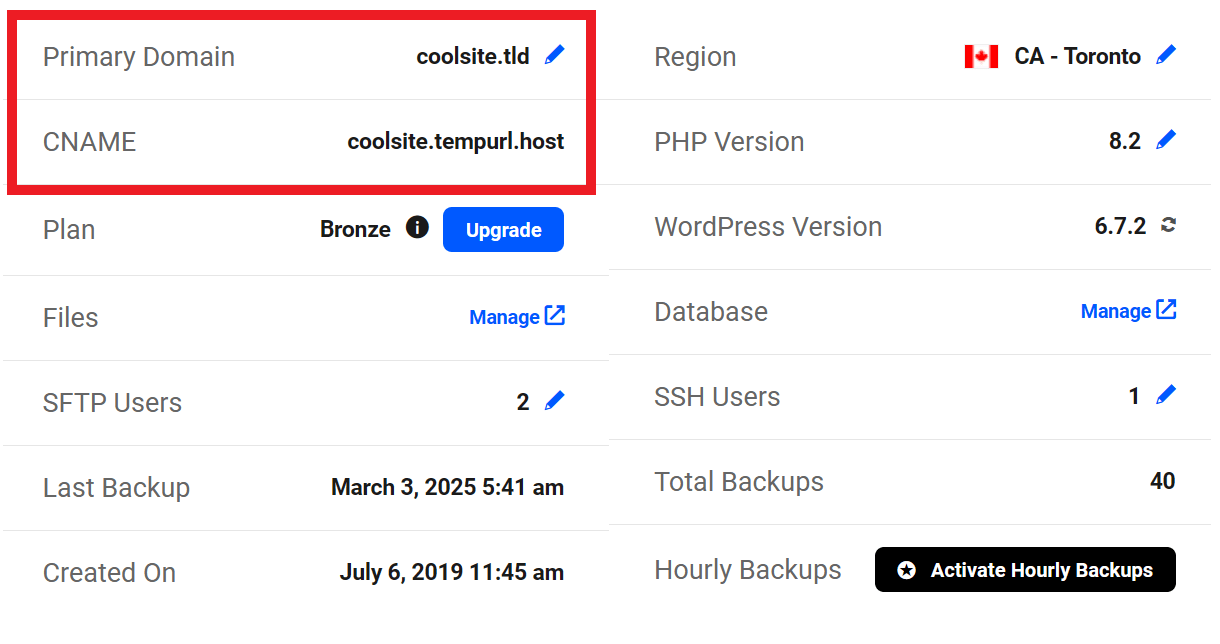Edit the Primary Domain with pencil icon
This screenshot has height=644, width=1220.
[554, 55]
